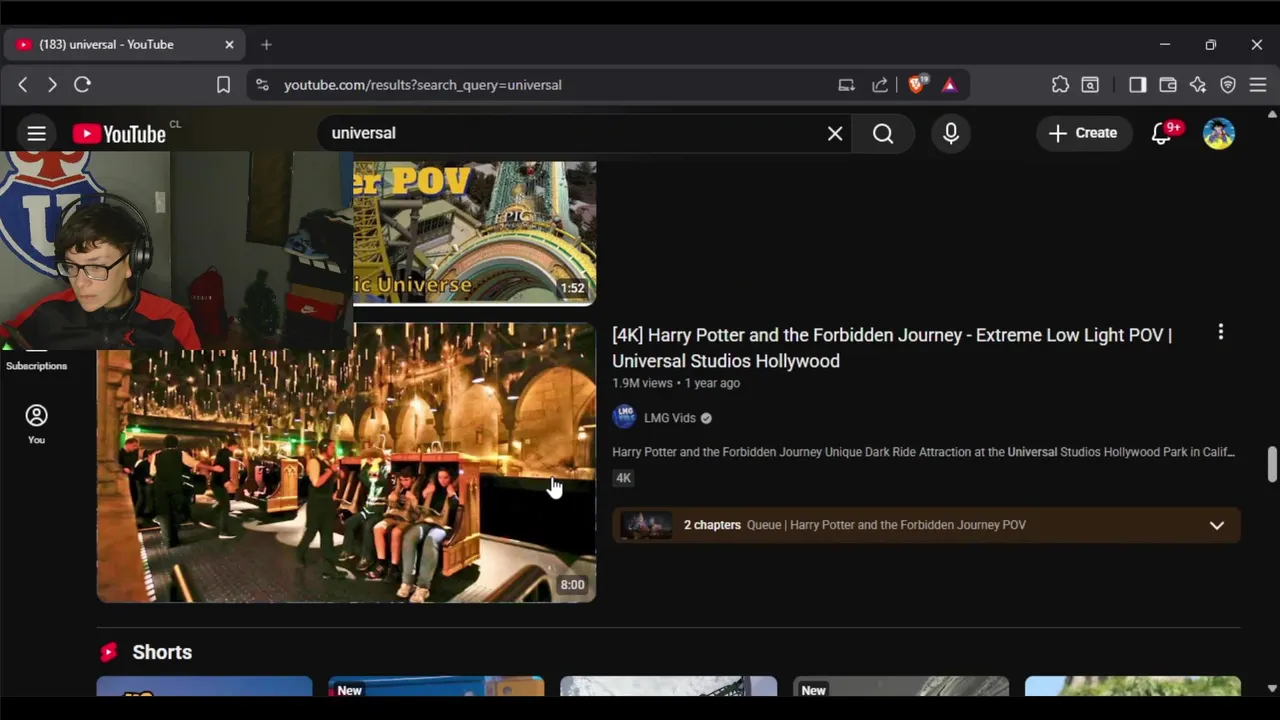This screenshot has height=720, width=1280.
Task: Click the scrollbar down arrow
Action: point(1272,688)
